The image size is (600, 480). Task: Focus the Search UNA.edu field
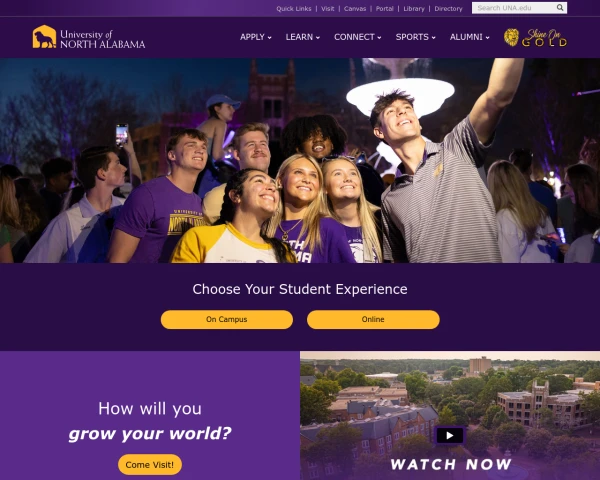(x=515, y=8)
